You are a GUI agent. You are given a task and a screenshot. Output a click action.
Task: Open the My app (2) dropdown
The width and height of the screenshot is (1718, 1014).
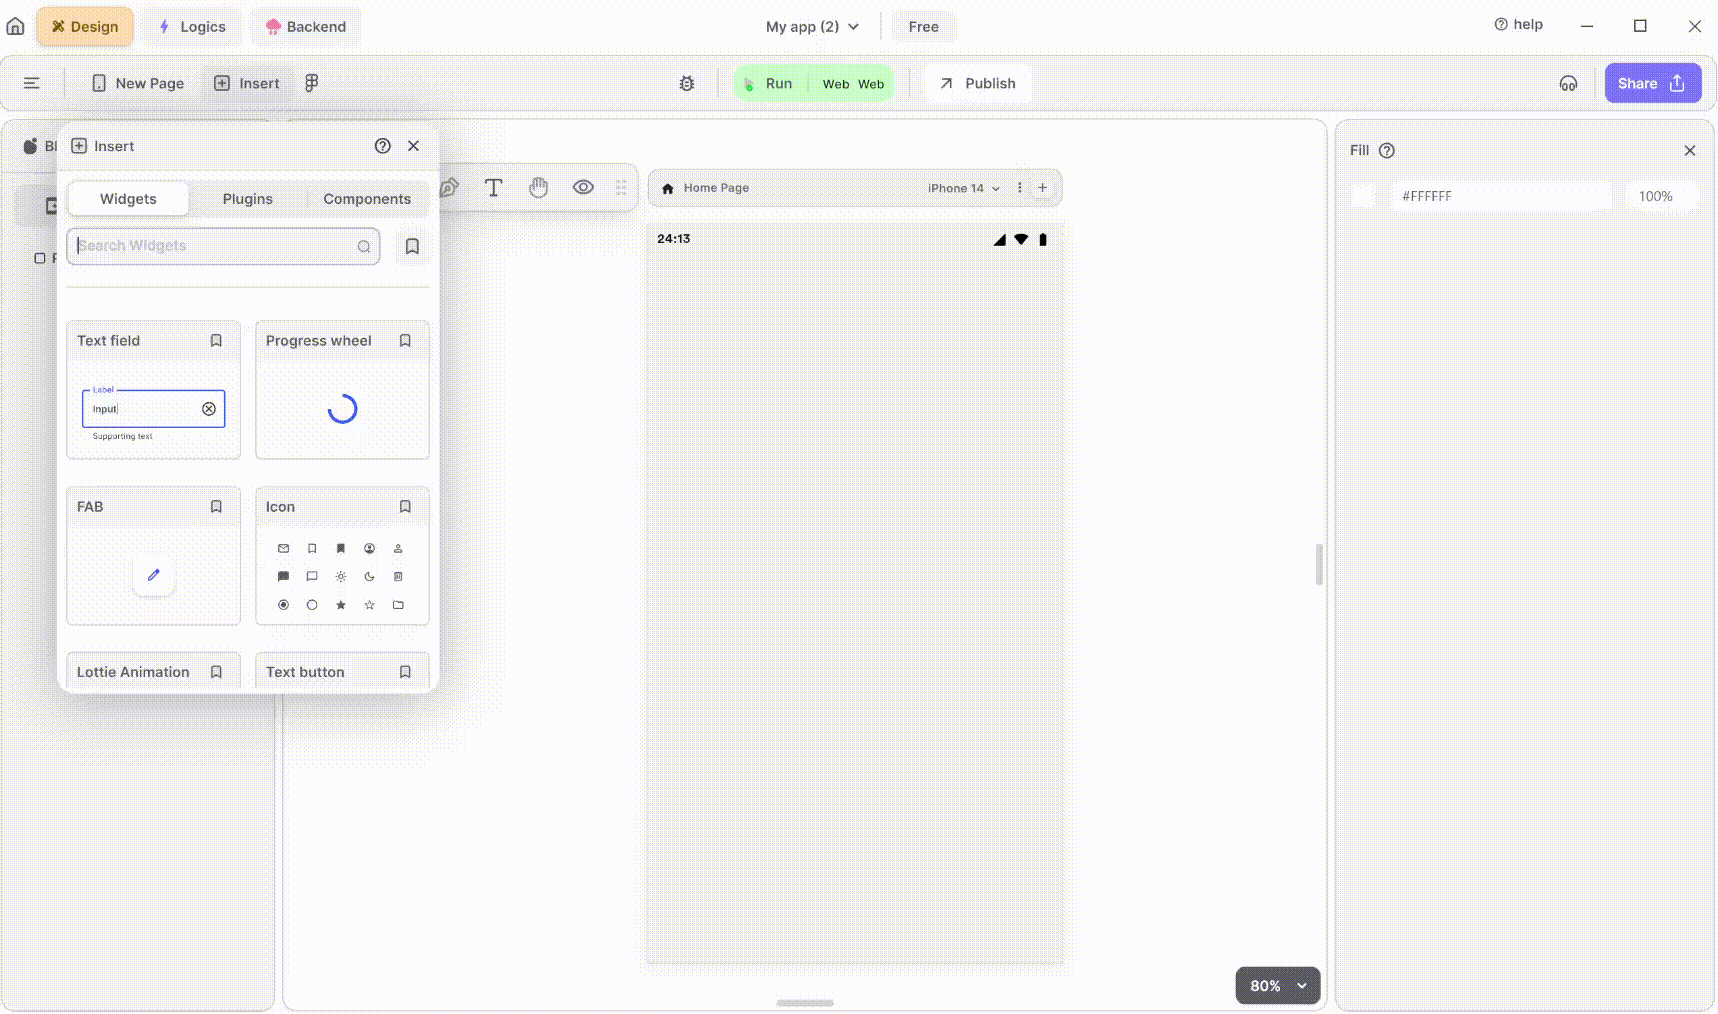pyautogui.click(x=812, y=27)
